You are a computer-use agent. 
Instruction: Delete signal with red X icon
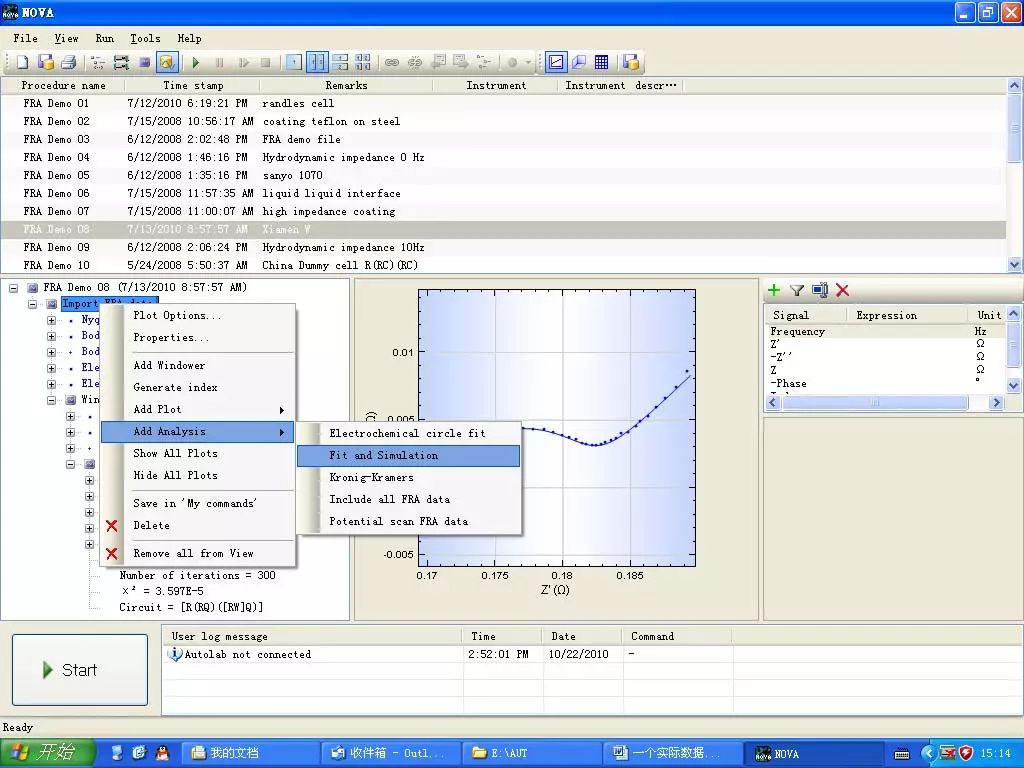(x=842, y=290)
